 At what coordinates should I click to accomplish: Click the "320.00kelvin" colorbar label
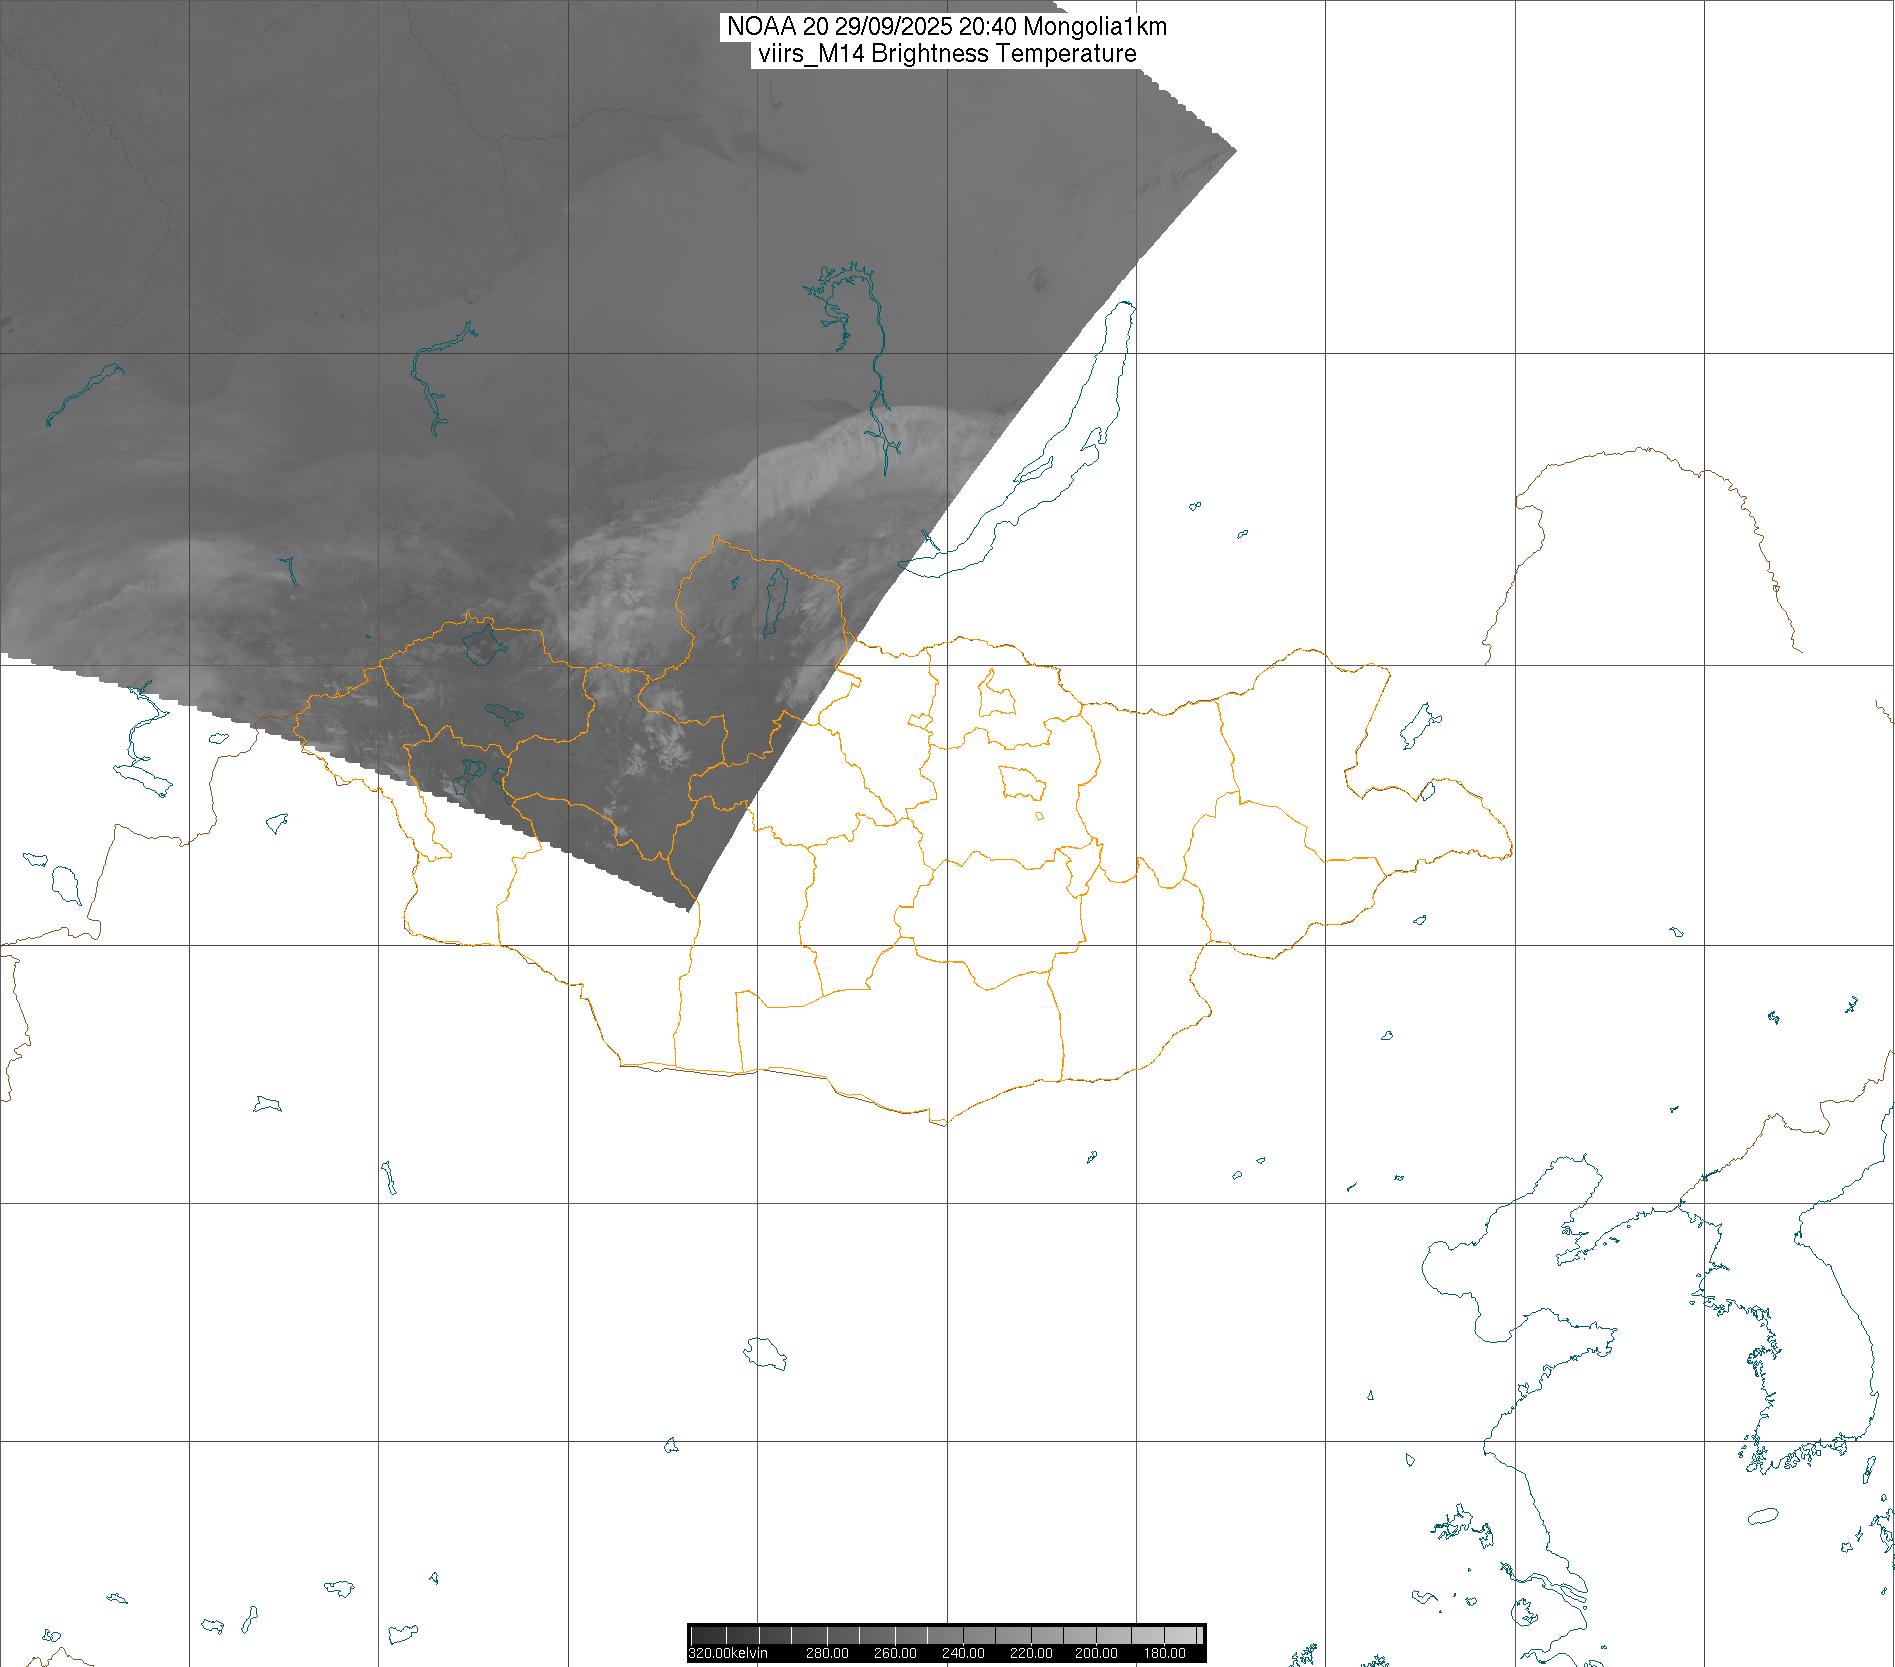[x=728, y=1653]
